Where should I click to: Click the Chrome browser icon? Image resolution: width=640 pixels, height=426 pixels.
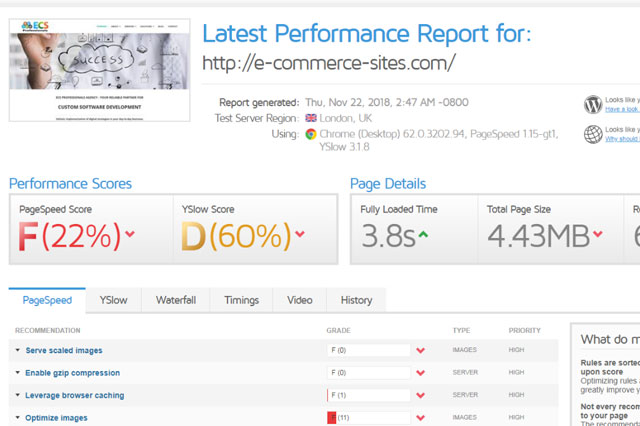311,134
